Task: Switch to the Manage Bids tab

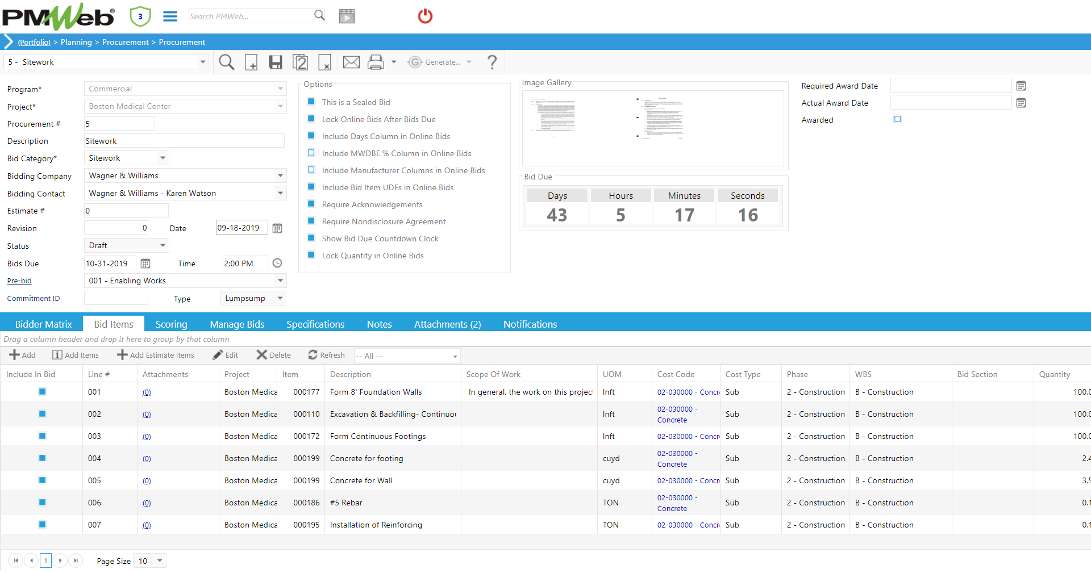Action: point(237,324)
